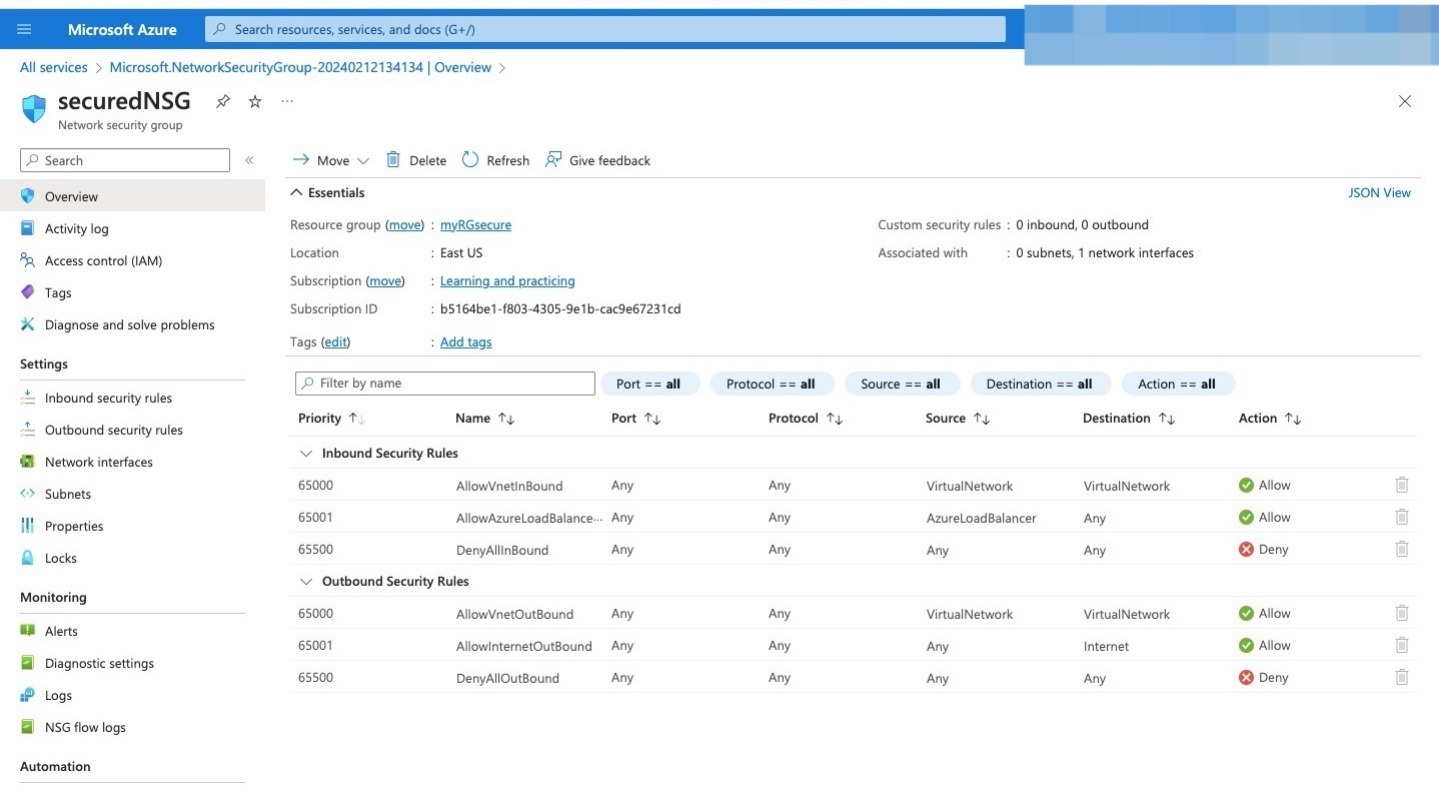Sort rules by Source column
The height and width of the screenshot is (791, 1439).
click(x=981, y=418)
